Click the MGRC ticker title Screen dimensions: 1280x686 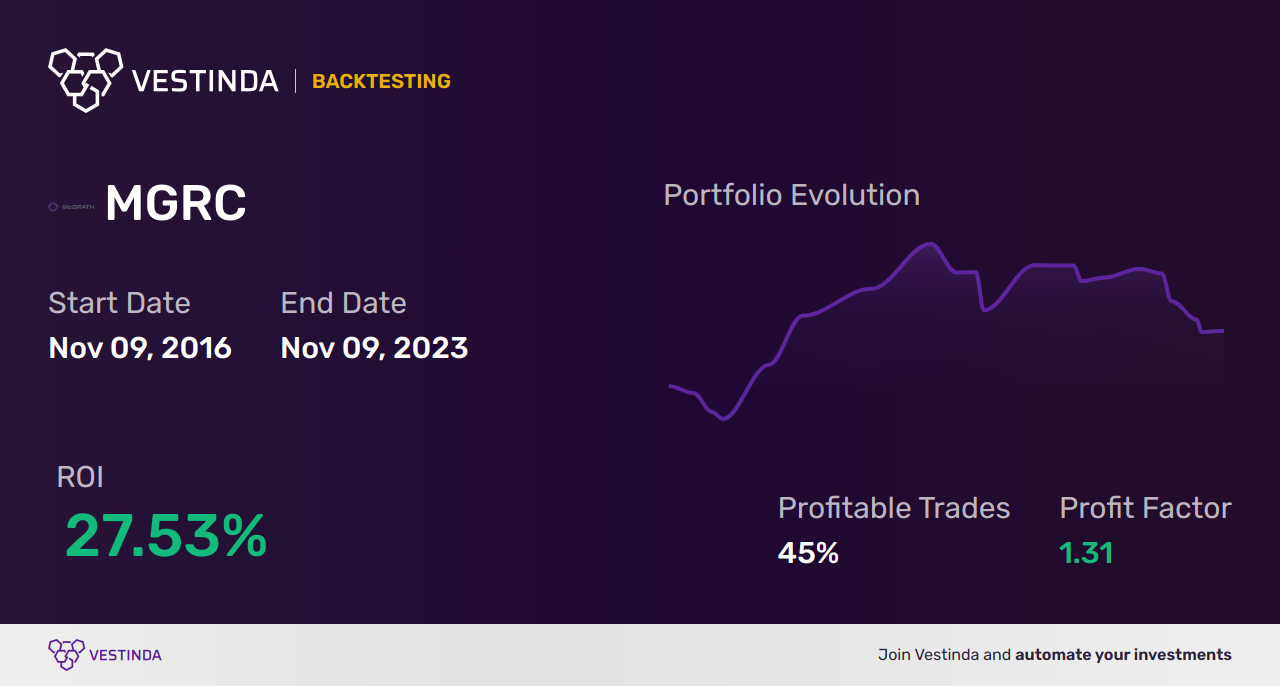tap(175, 204)
